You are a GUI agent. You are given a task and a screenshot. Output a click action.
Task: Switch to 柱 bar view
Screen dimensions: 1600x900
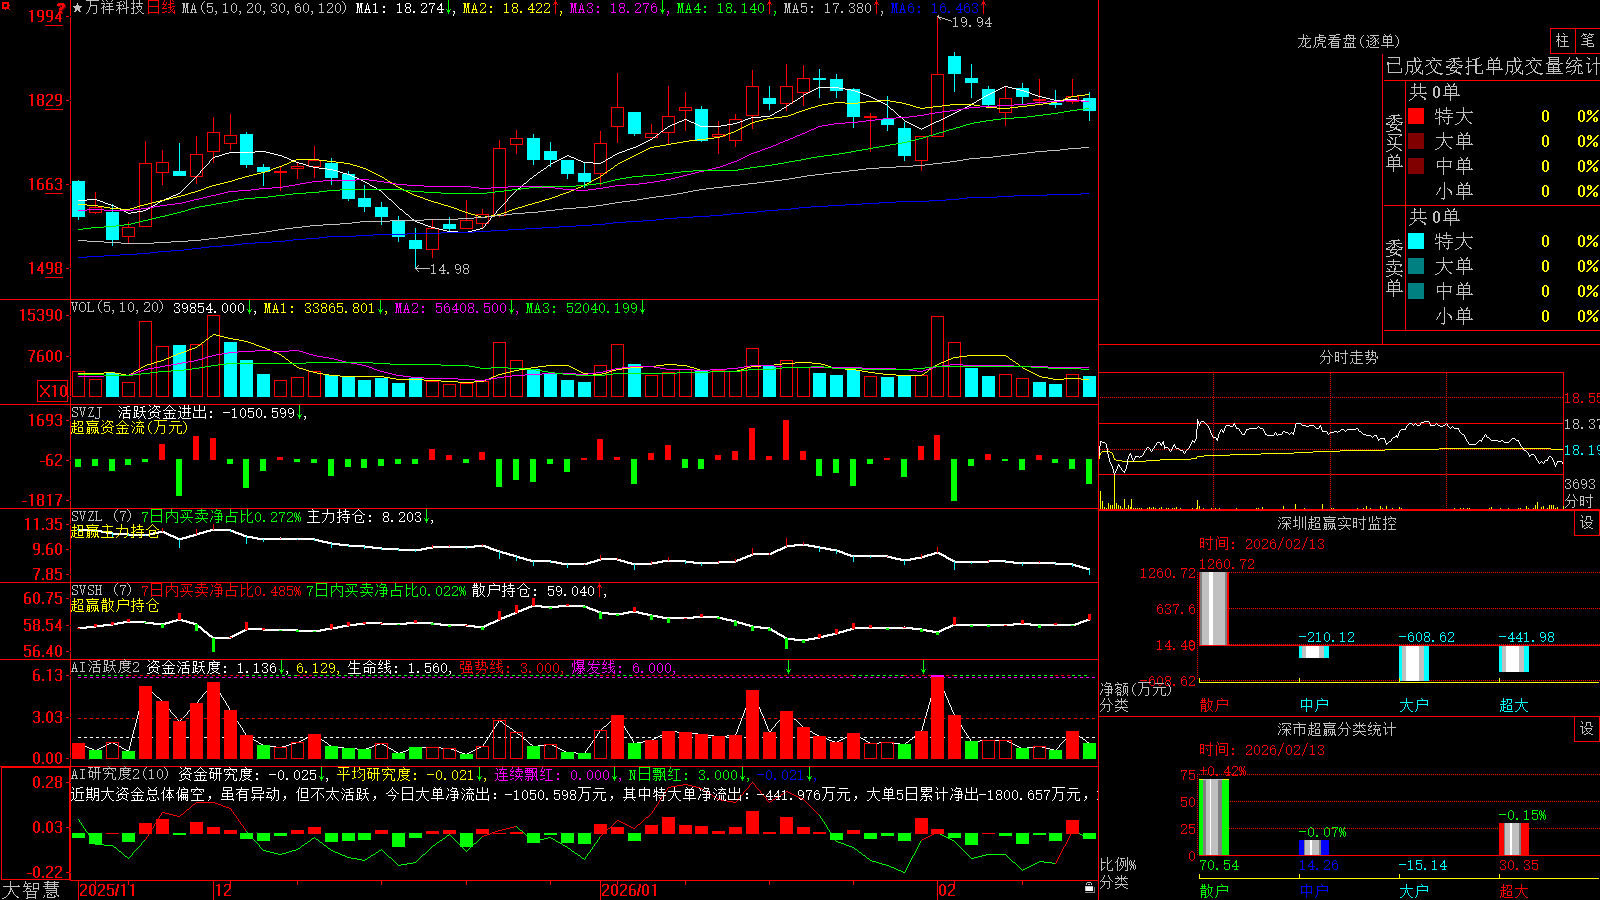pos(1562,40)
